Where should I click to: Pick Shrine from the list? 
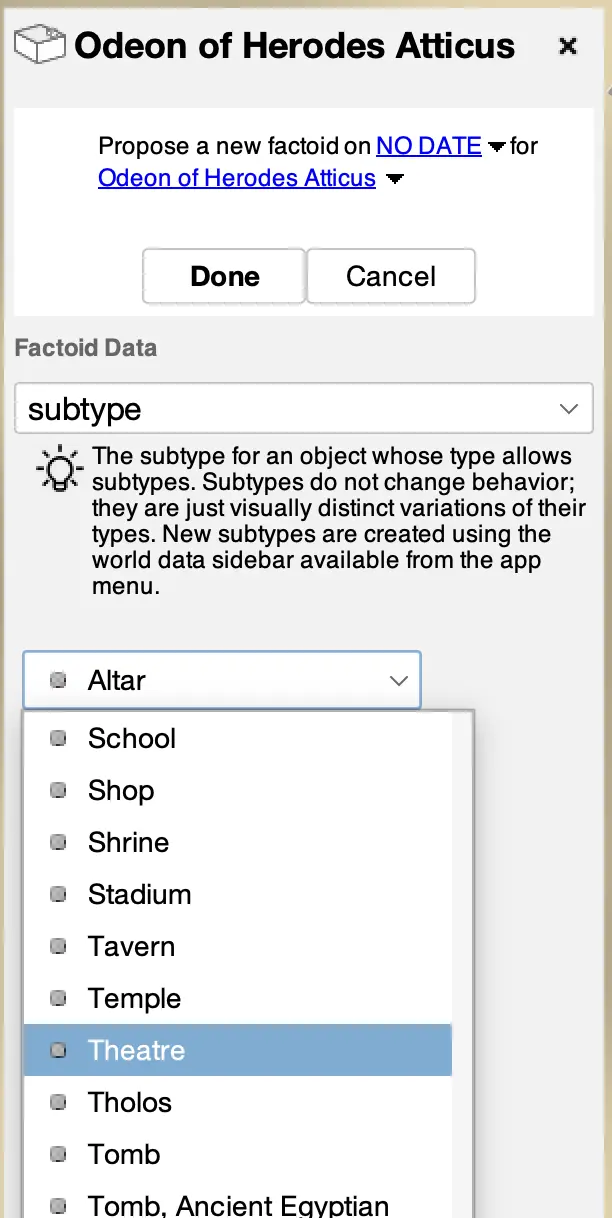tap(129, 843)
